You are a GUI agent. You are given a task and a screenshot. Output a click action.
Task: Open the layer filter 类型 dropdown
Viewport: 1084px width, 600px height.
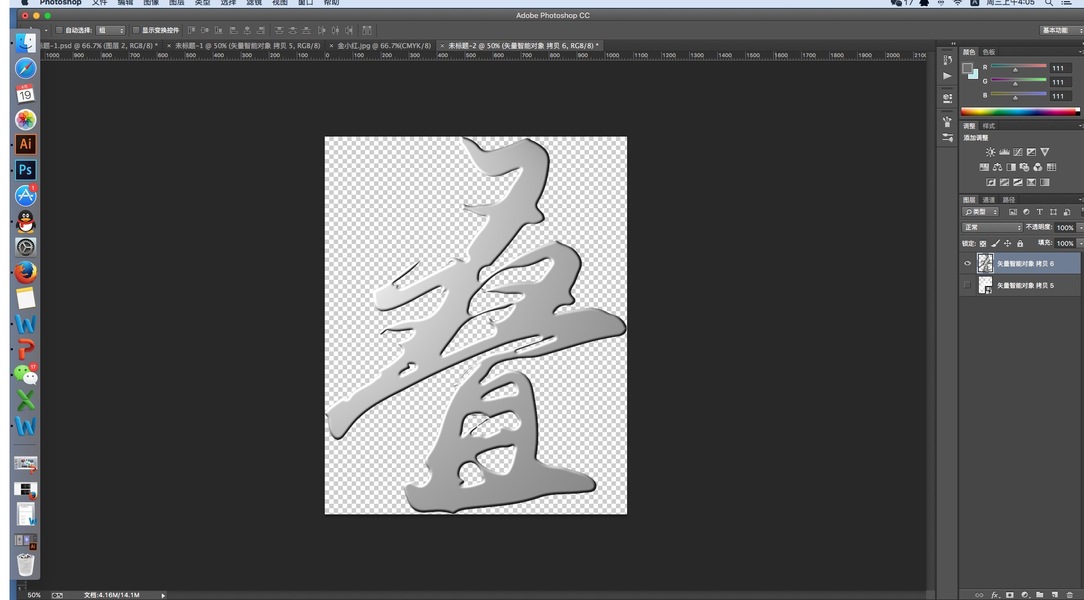click(x=981, y=212)
